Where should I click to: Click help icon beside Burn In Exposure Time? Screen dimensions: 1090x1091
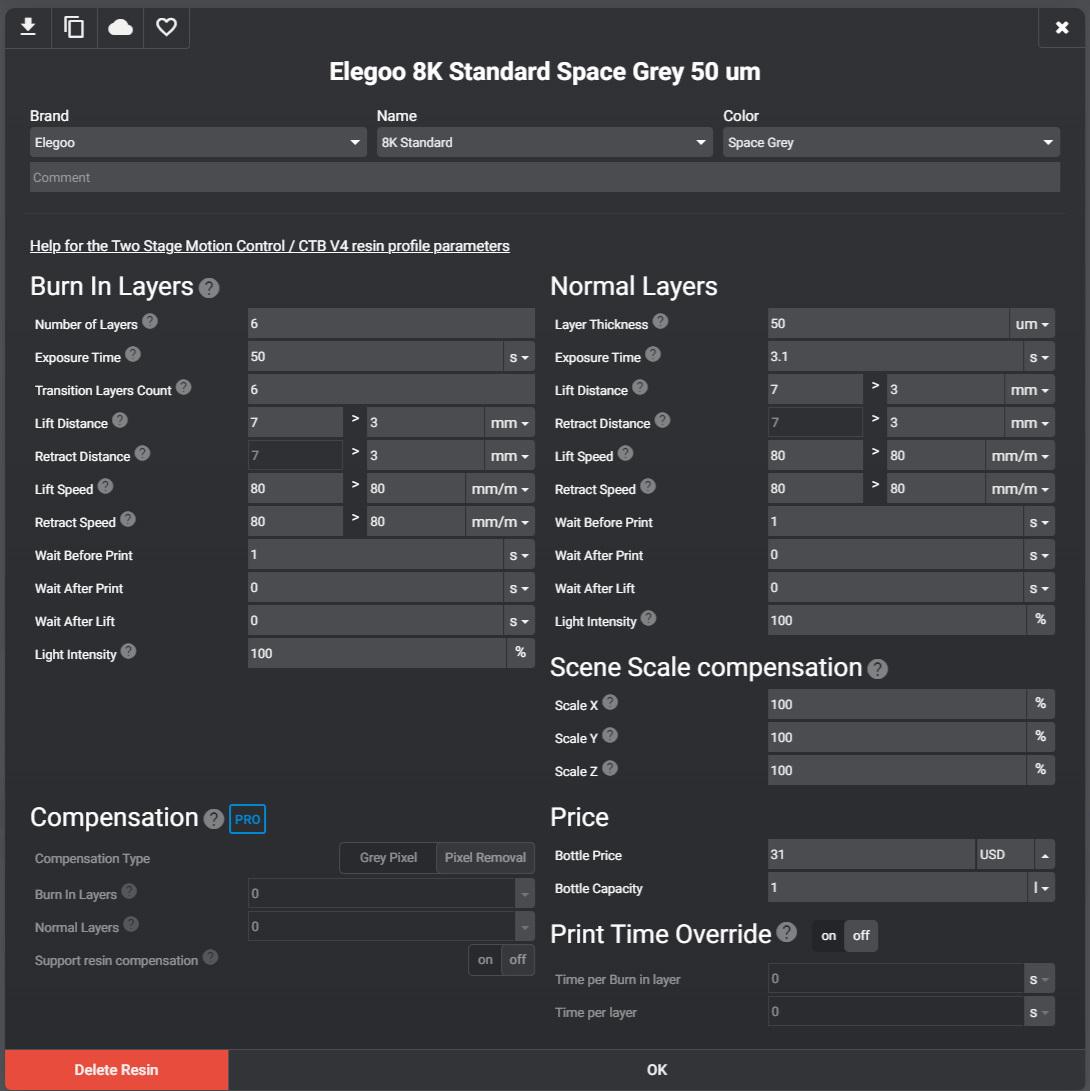(134, 354)
